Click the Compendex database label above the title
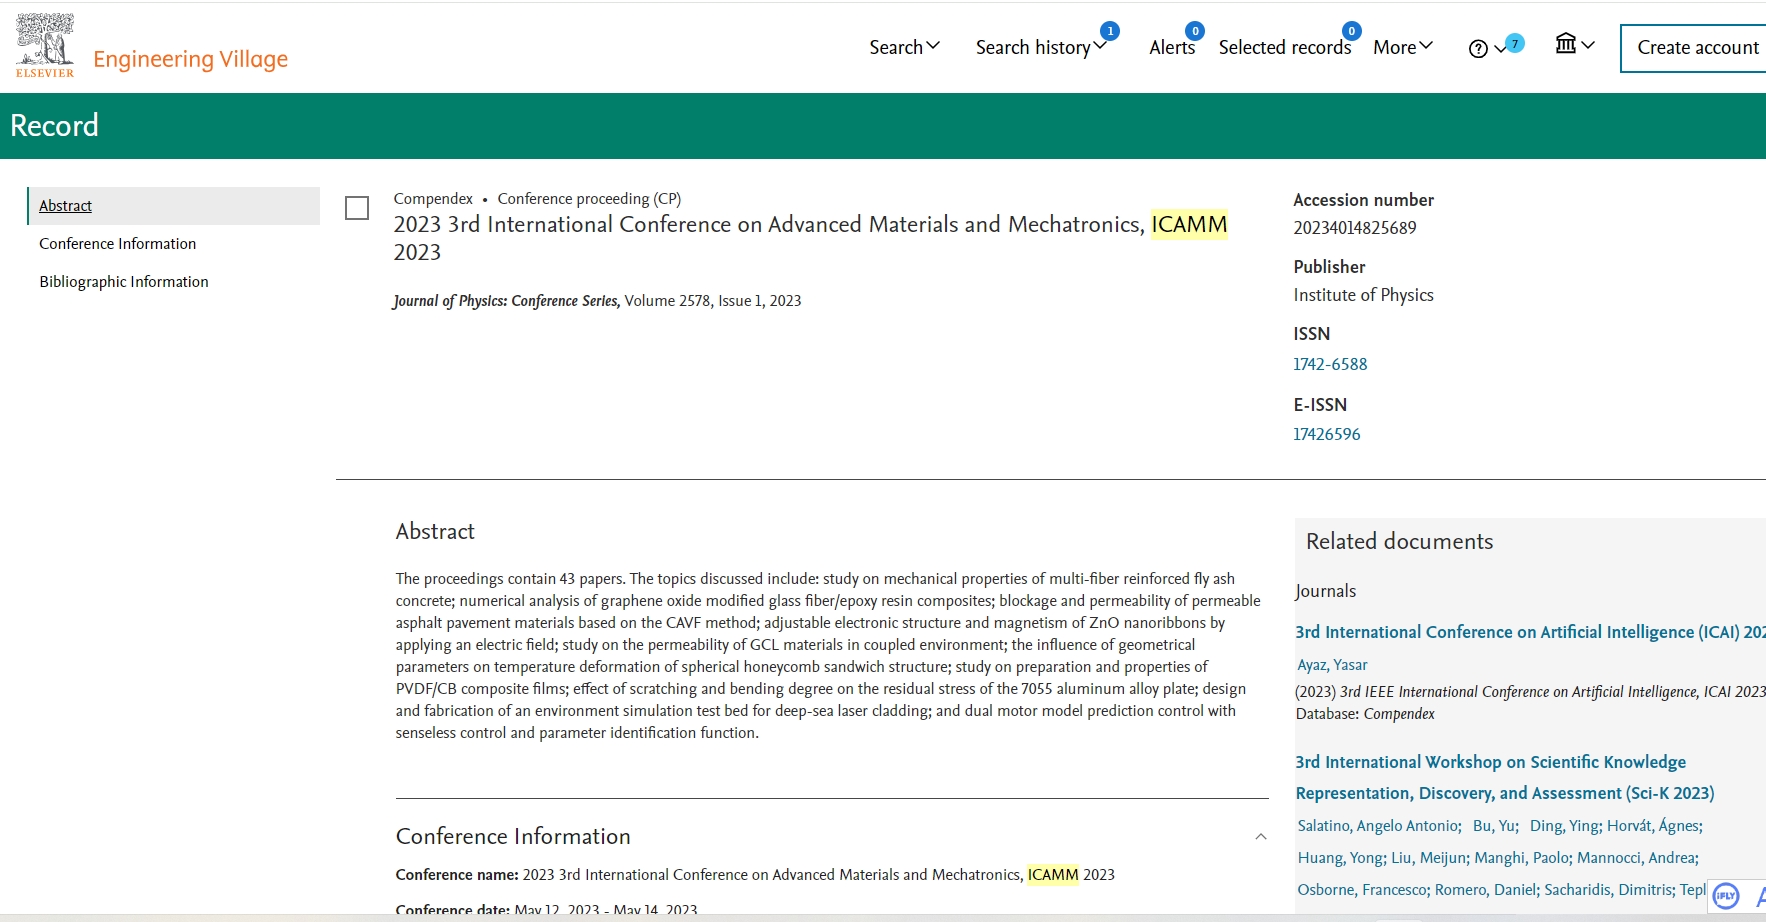The image size is (1766, 922). (x=433, y=199)
